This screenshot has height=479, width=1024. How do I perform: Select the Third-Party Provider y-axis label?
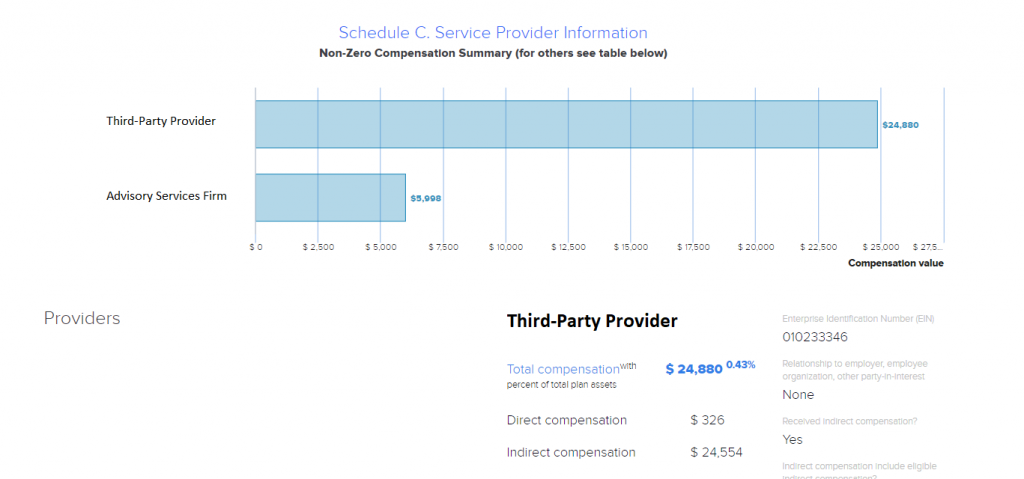[161, 121]
